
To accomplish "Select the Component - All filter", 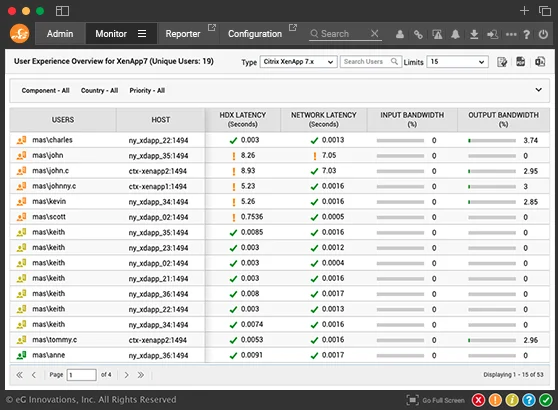I will coord(45,90).
